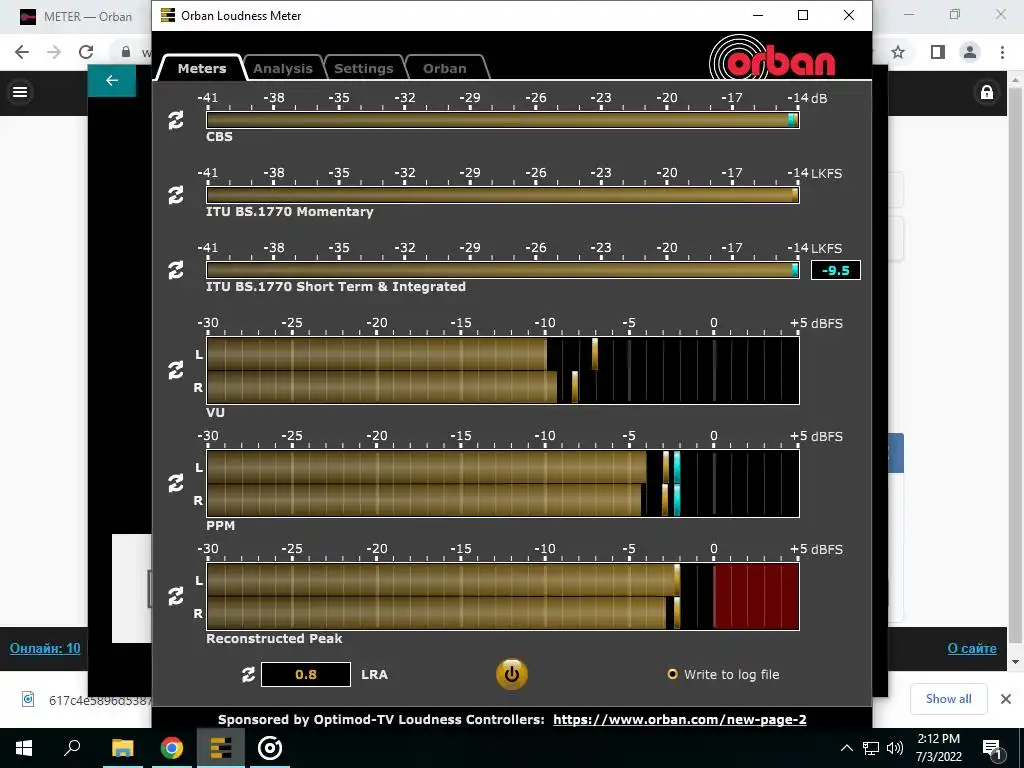The height and width of the screenshot is (768, 1024).
Task: Reset the PPM meter using its refresh icon
Action: point(176,483)
